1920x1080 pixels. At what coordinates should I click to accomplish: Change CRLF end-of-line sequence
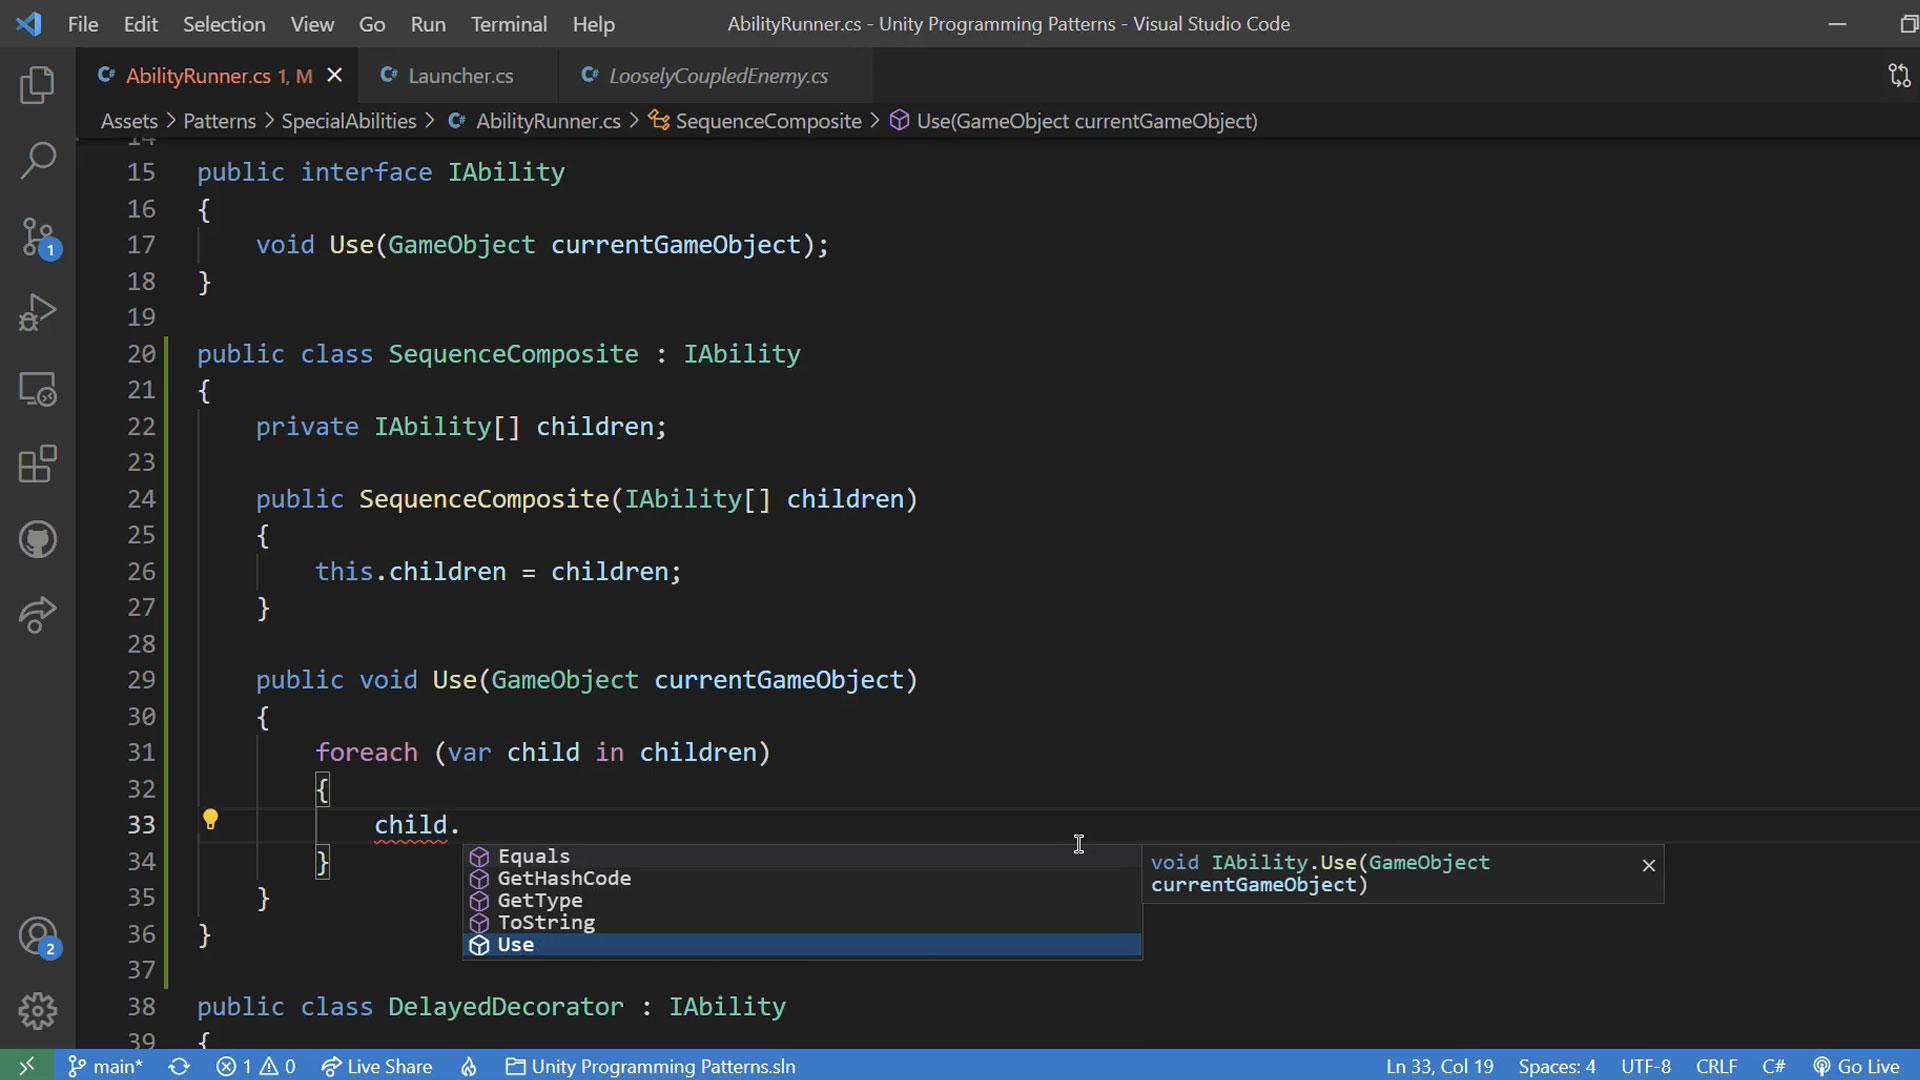[1716, 1066]
